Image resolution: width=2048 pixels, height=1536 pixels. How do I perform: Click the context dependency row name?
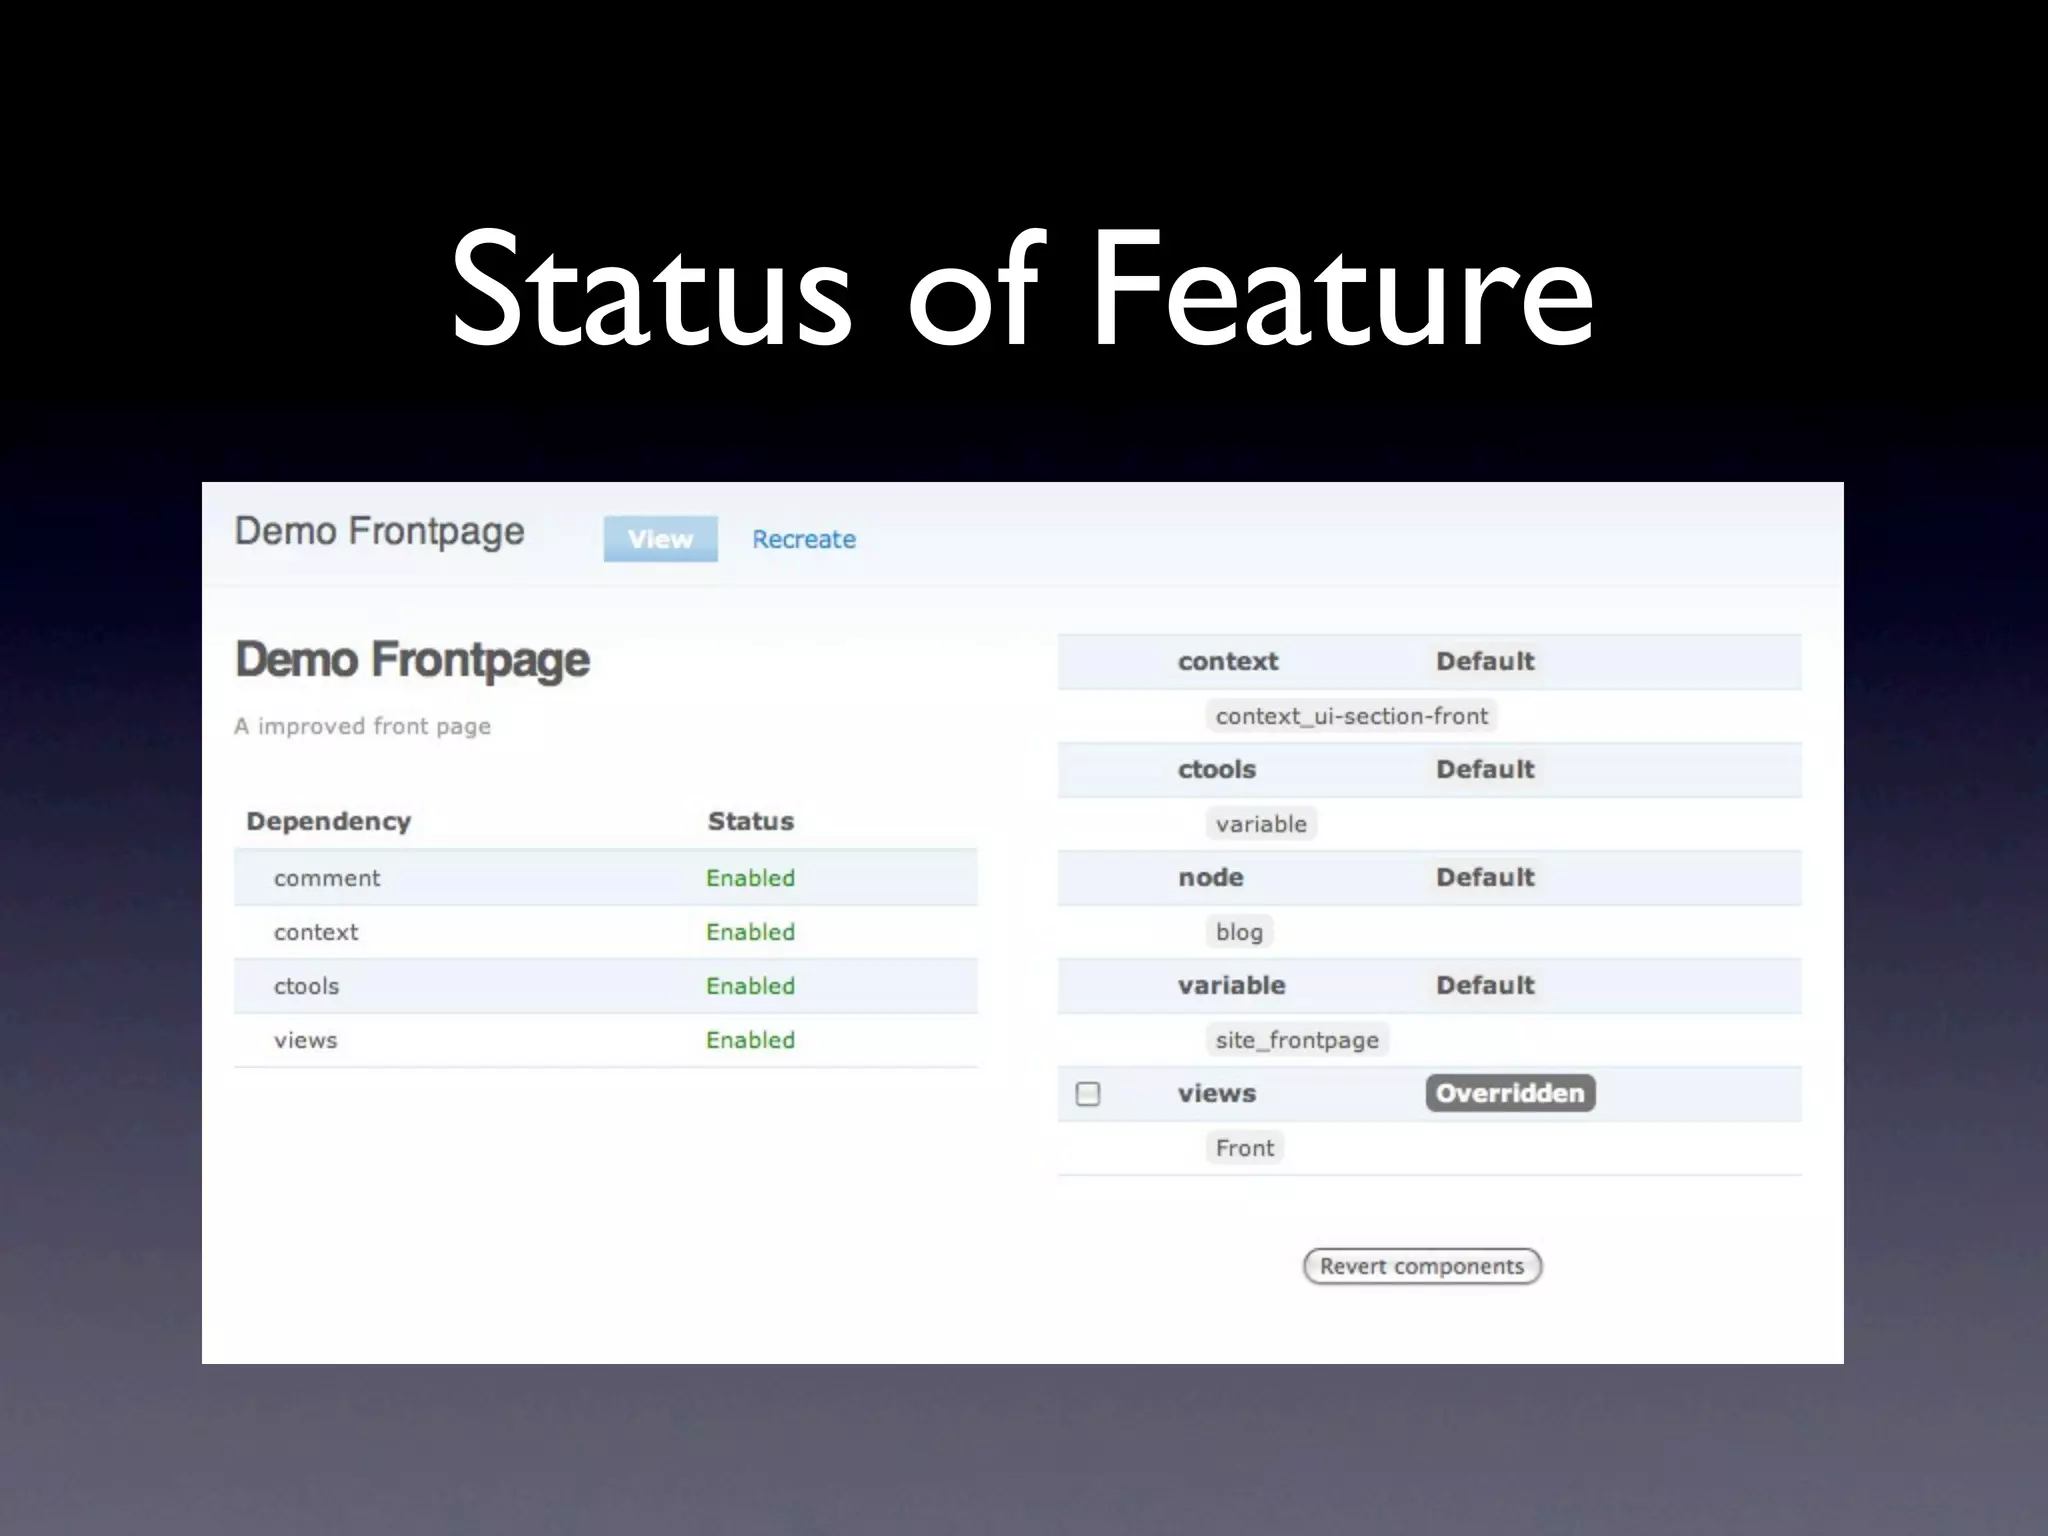[x=316, y=932]
